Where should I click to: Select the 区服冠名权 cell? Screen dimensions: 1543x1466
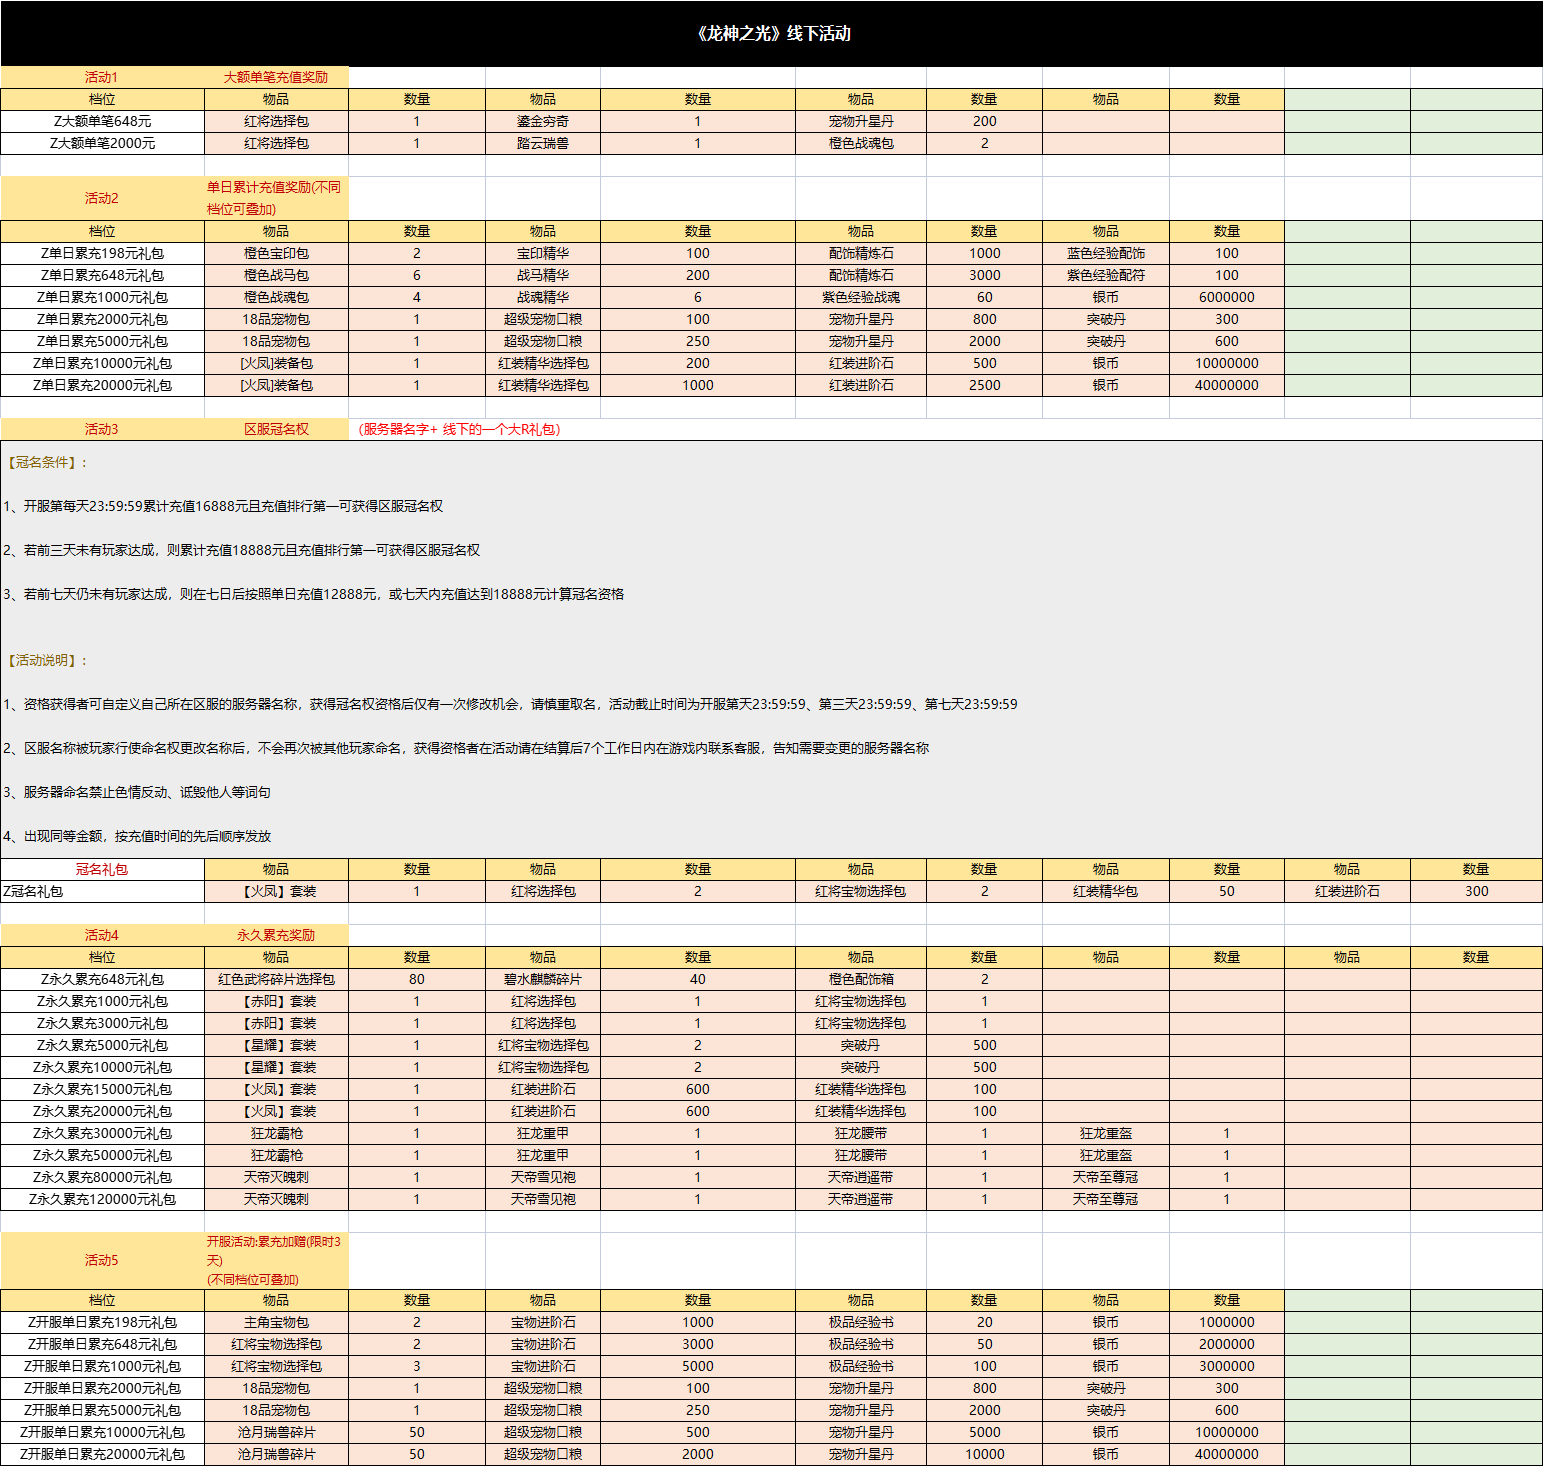276,429
